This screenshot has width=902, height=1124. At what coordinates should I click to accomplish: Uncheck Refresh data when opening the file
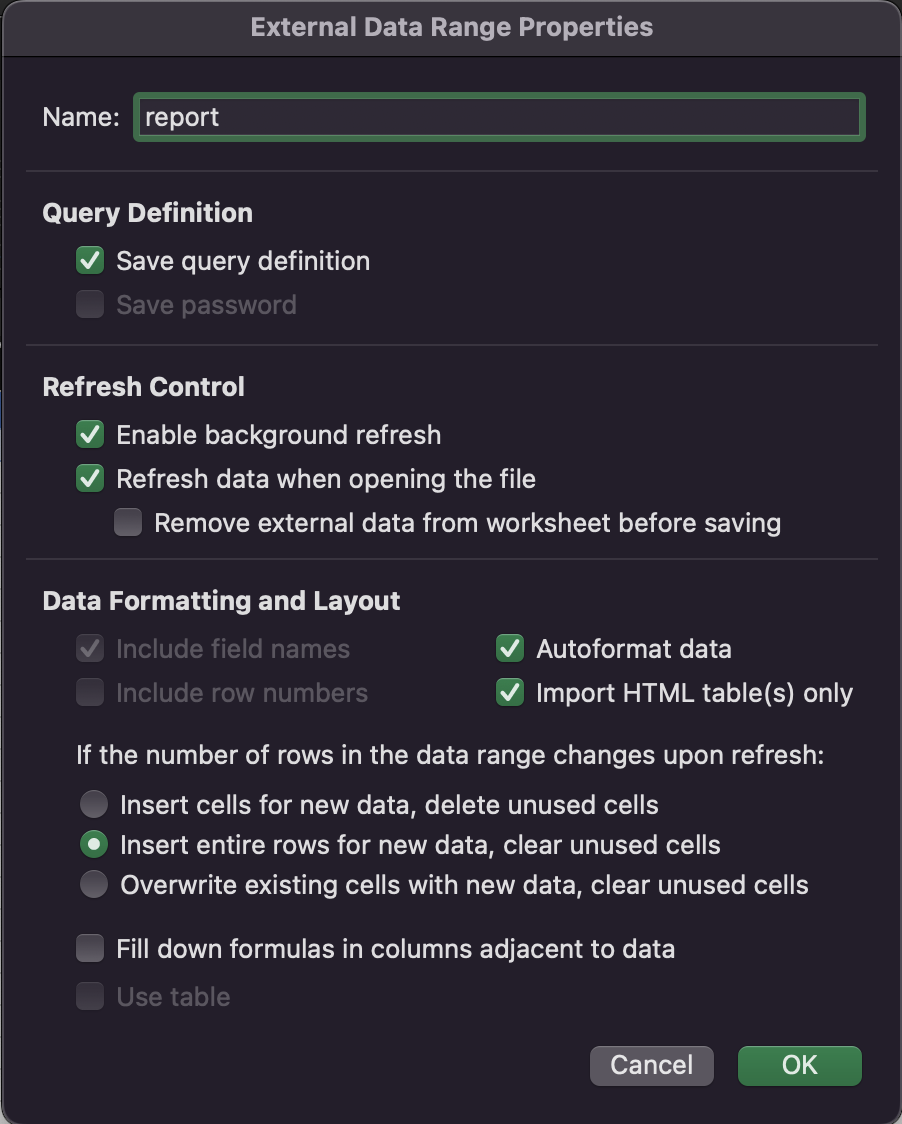[x=89, y=478]
